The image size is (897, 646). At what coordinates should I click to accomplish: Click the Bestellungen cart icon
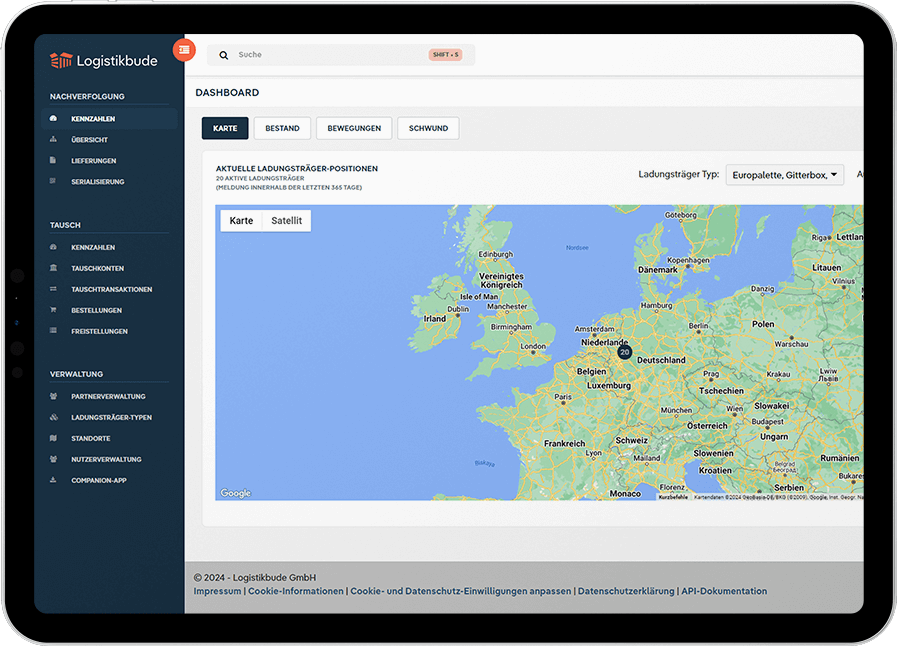click(53, 310)
